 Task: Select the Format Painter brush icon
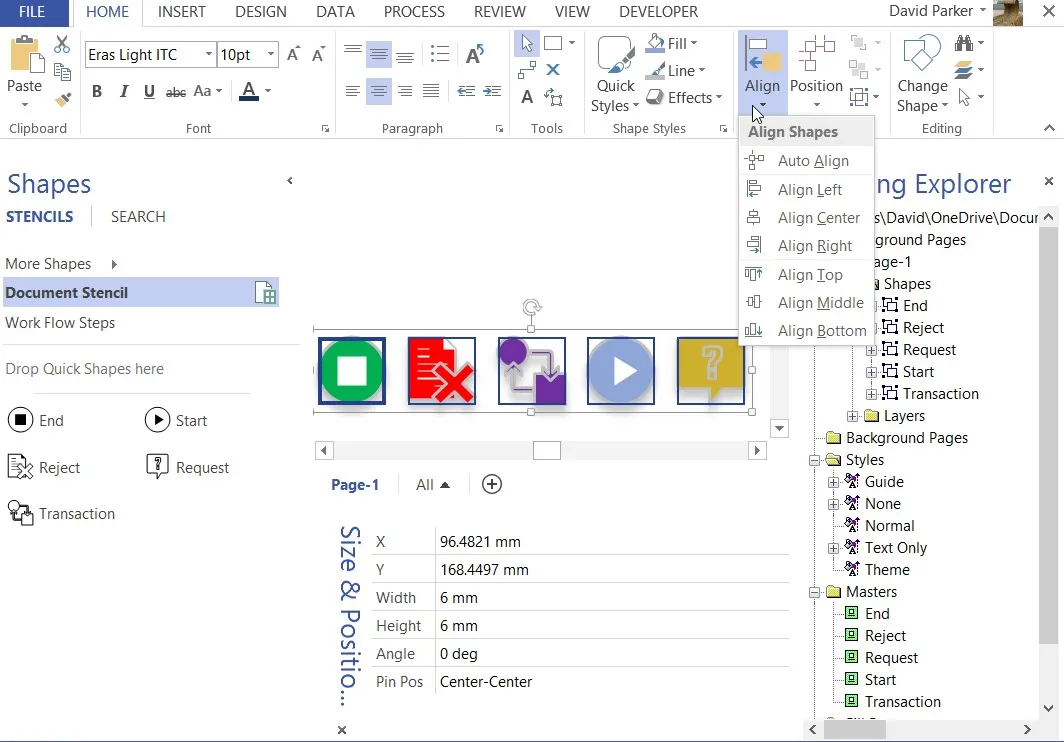coord(62,99)
